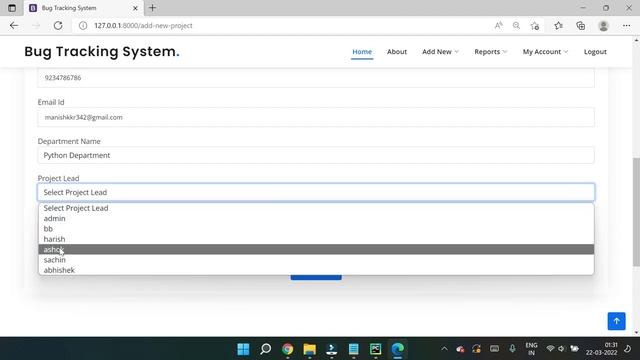The height and width of the screenshot is (360, 640).
Task: Open the ENG IN language switcher
Action: pos(531,349)
